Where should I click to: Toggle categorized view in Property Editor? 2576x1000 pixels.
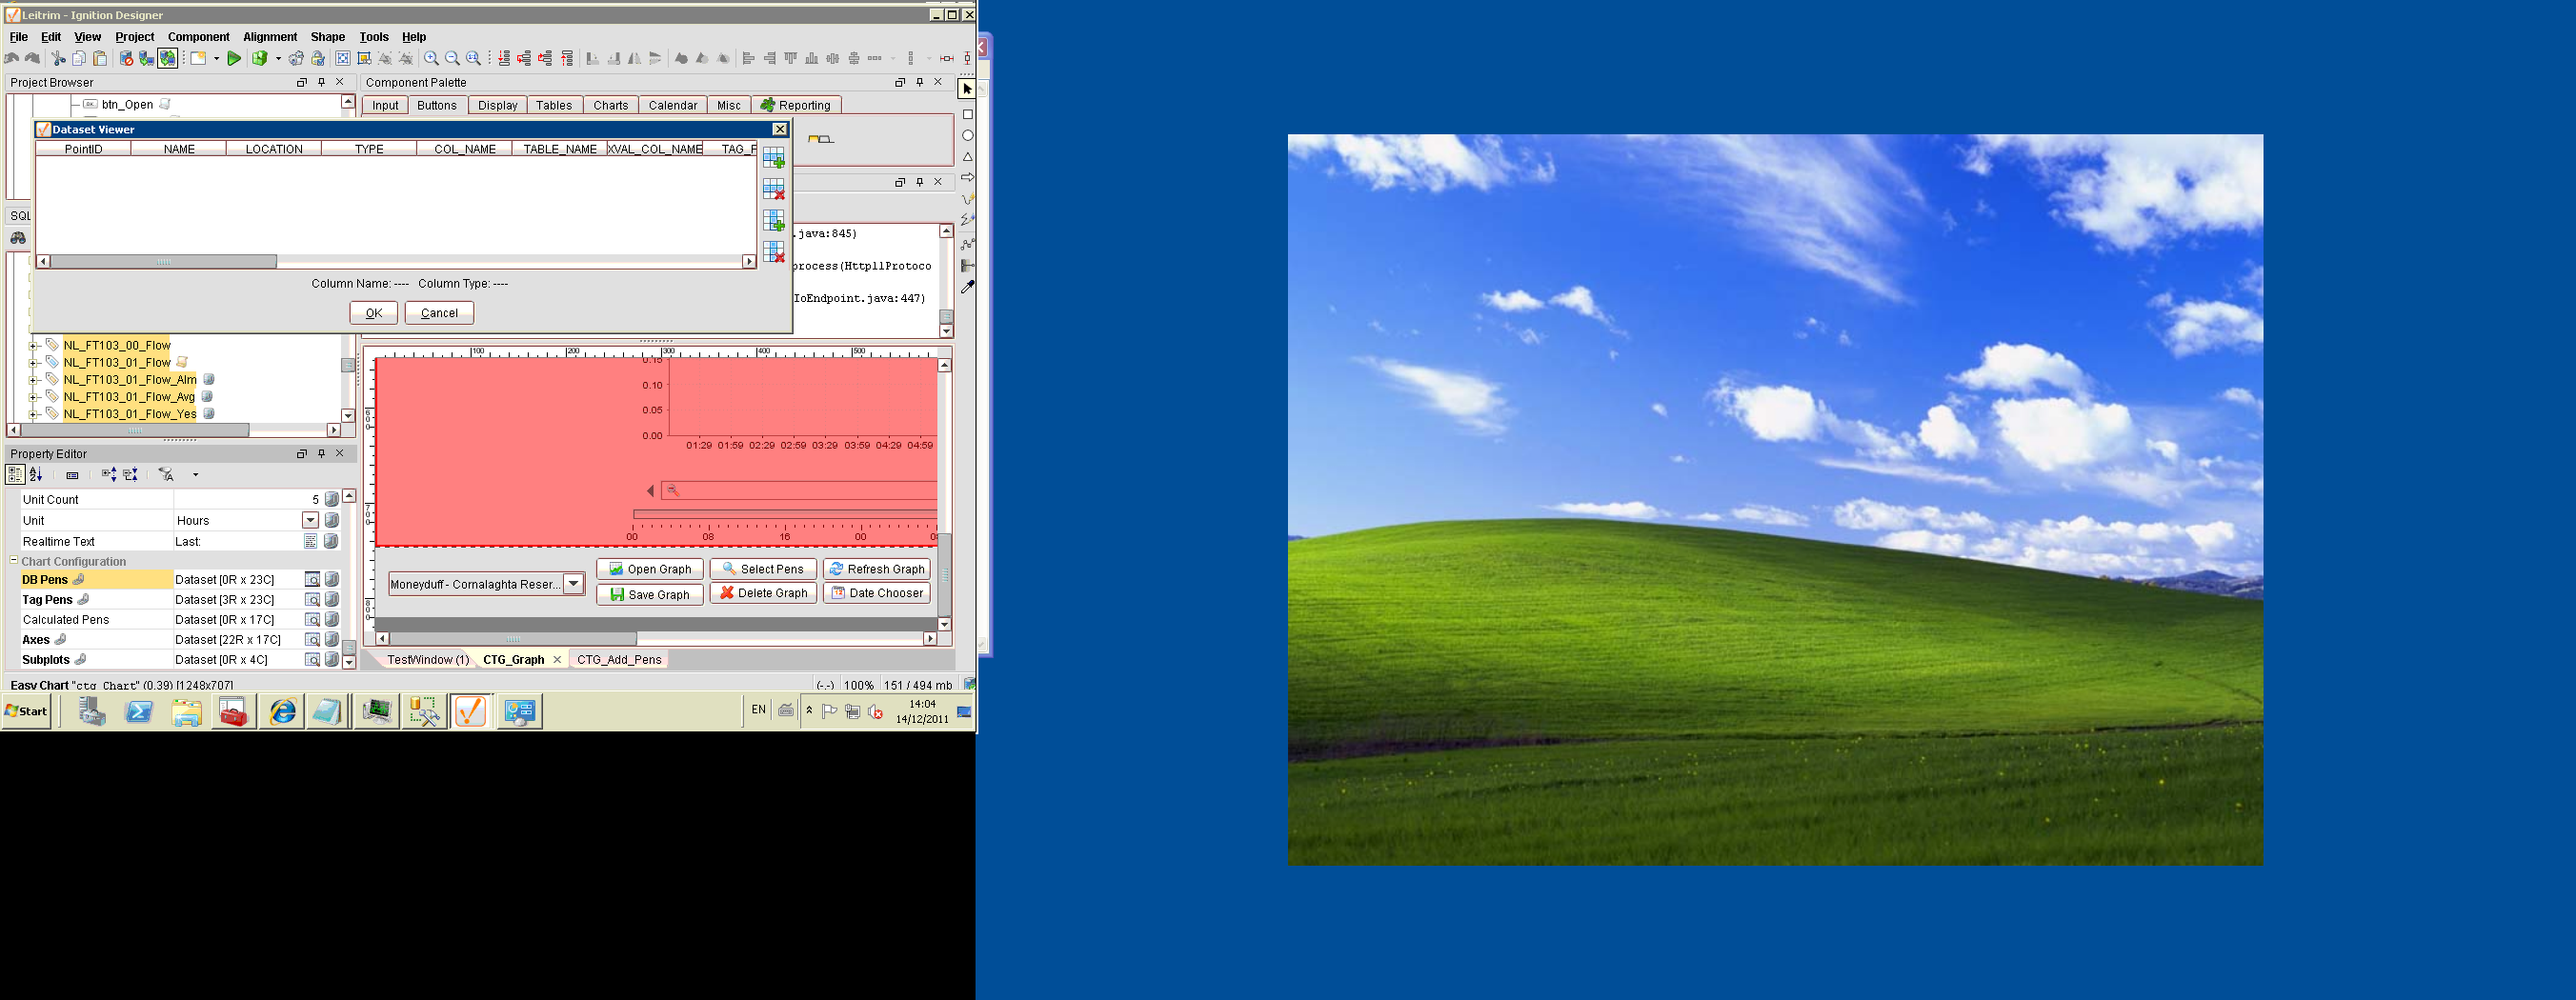(x=15, y=475)
